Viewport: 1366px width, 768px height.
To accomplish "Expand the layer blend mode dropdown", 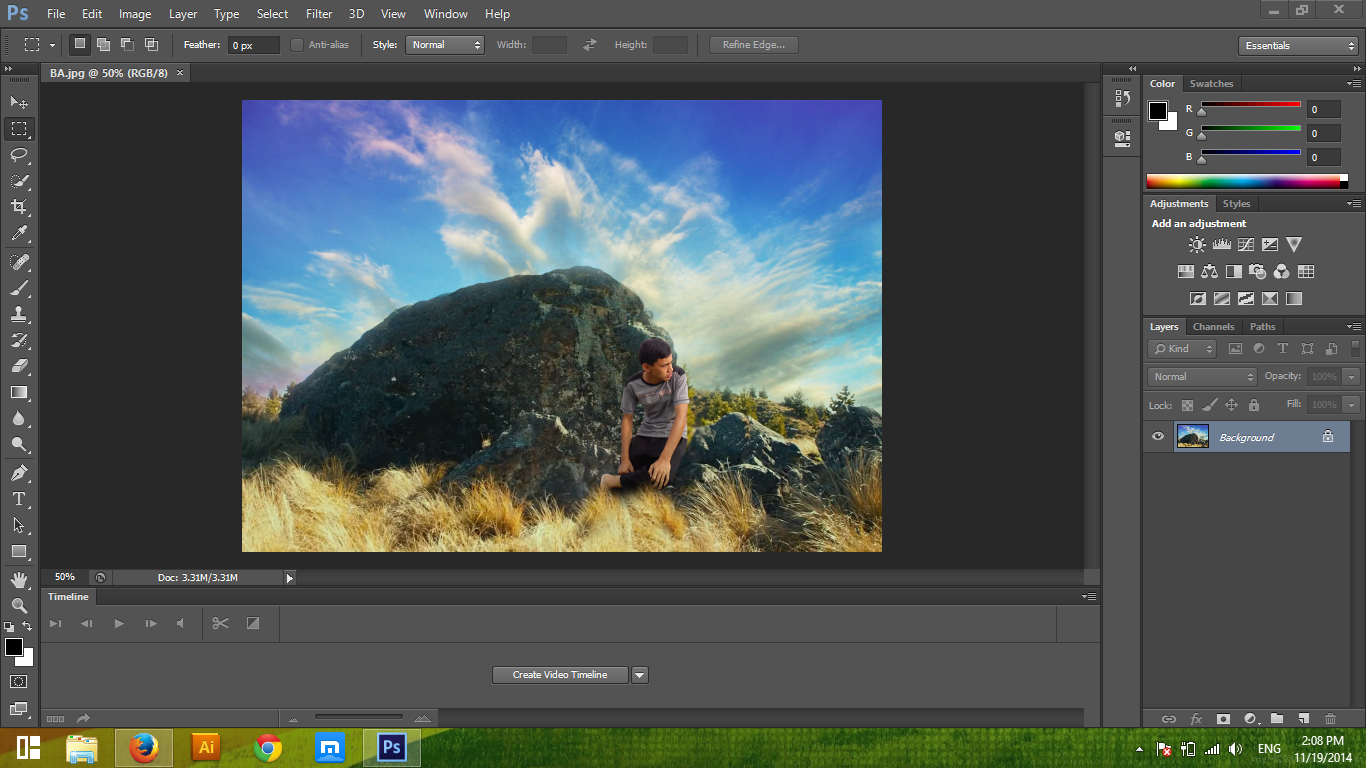I will pyautogui.click(x=1202, y=377).
